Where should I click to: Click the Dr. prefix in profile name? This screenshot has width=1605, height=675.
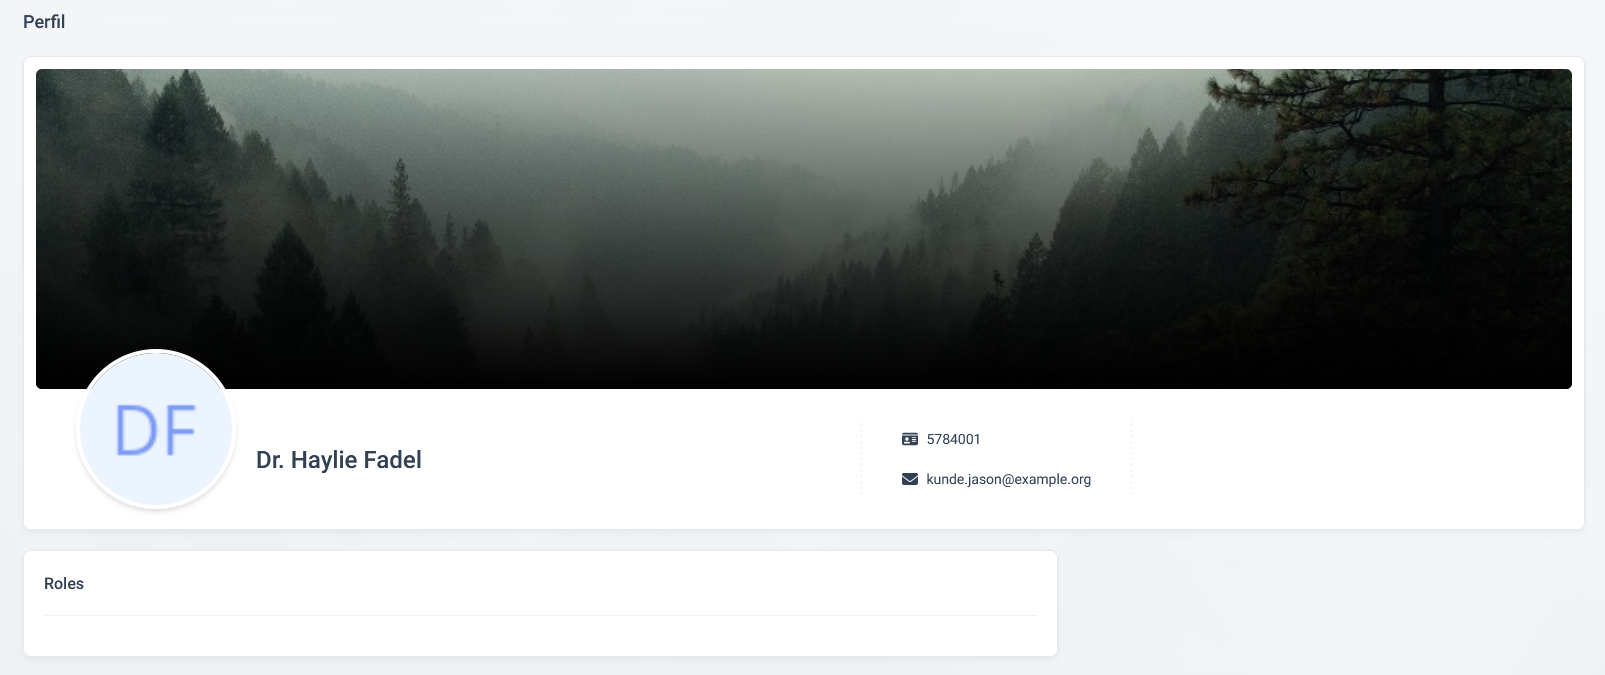pos(270,460)
